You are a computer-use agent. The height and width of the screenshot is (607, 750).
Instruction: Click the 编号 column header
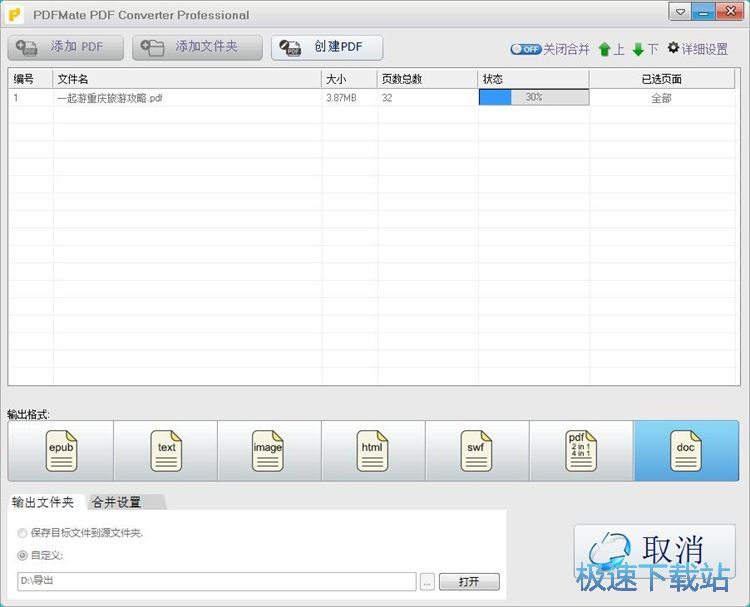[31, 79]
